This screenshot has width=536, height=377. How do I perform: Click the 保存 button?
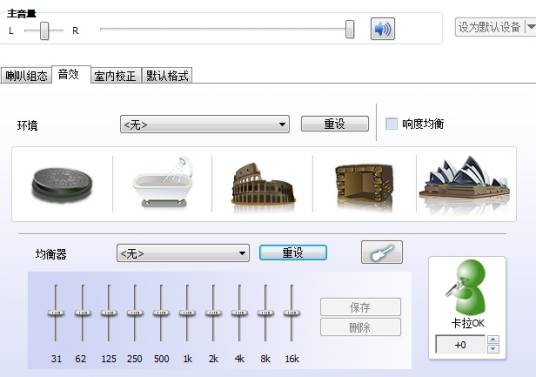point(360,307)
